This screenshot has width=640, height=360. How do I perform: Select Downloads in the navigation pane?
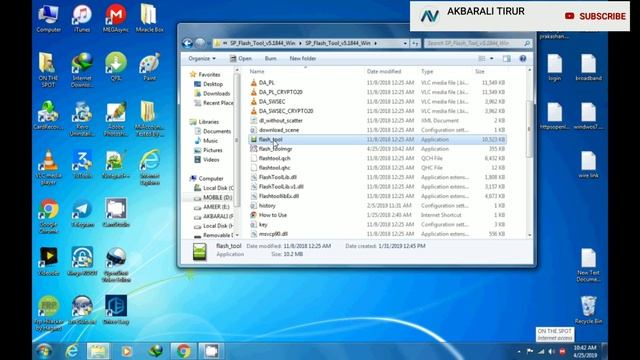pos(212,93)
